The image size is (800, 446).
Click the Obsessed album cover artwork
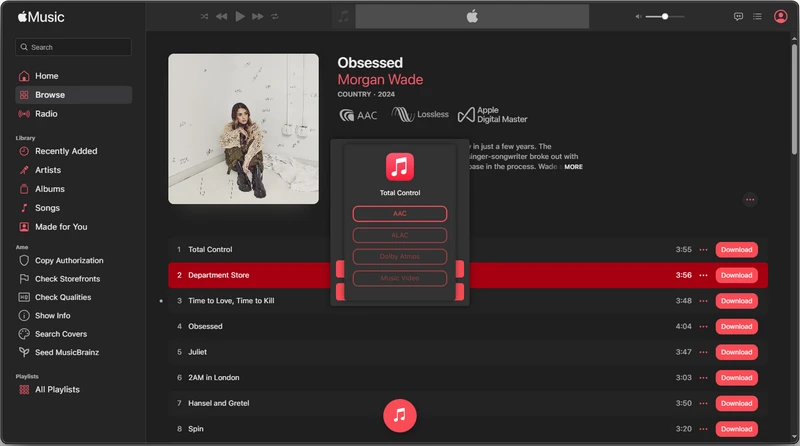click(x=243, y=129)
